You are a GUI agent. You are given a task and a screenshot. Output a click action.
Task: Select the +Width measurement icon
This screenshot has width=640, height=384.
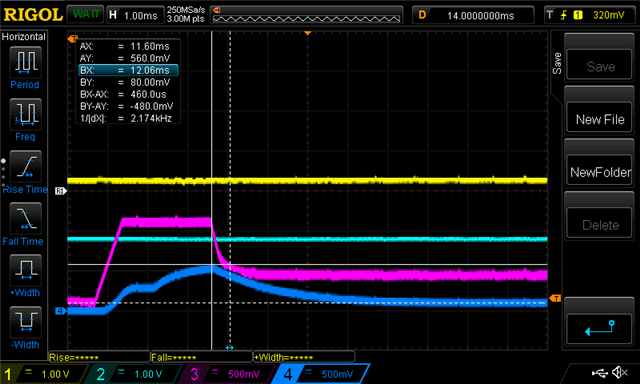25,270
